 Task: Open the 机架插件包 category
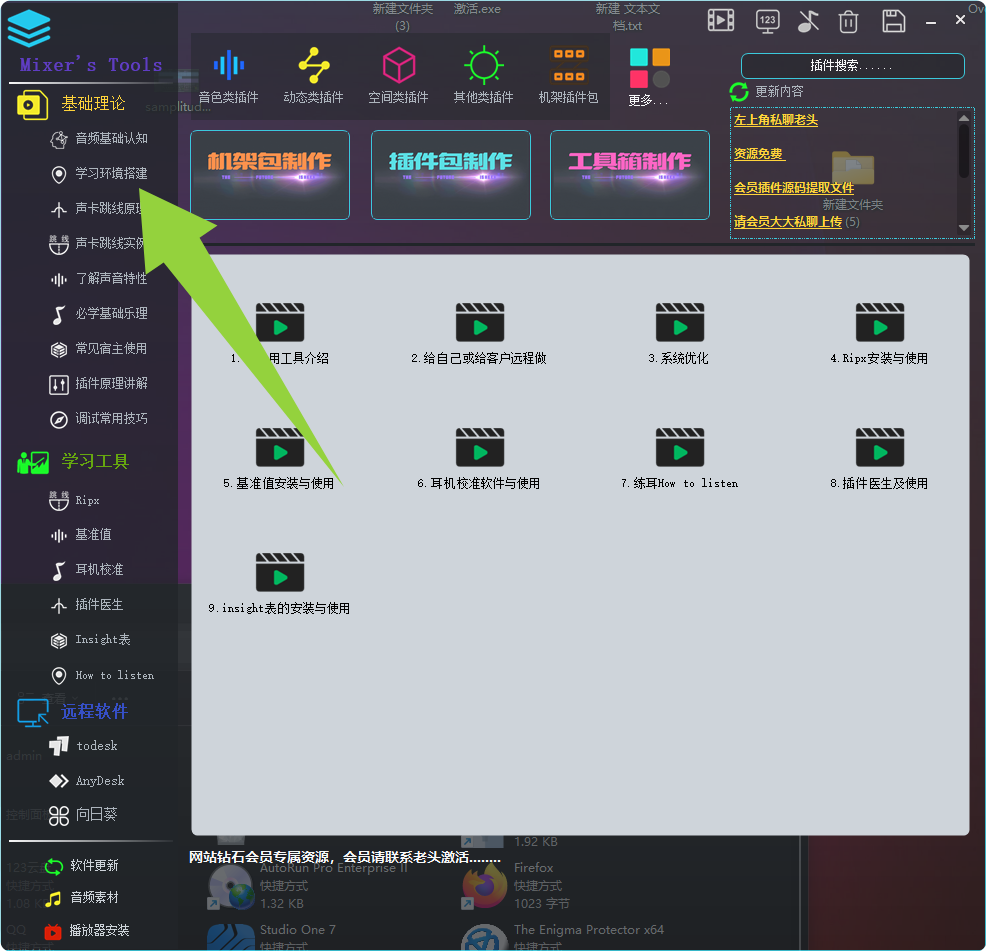point(568,76)
